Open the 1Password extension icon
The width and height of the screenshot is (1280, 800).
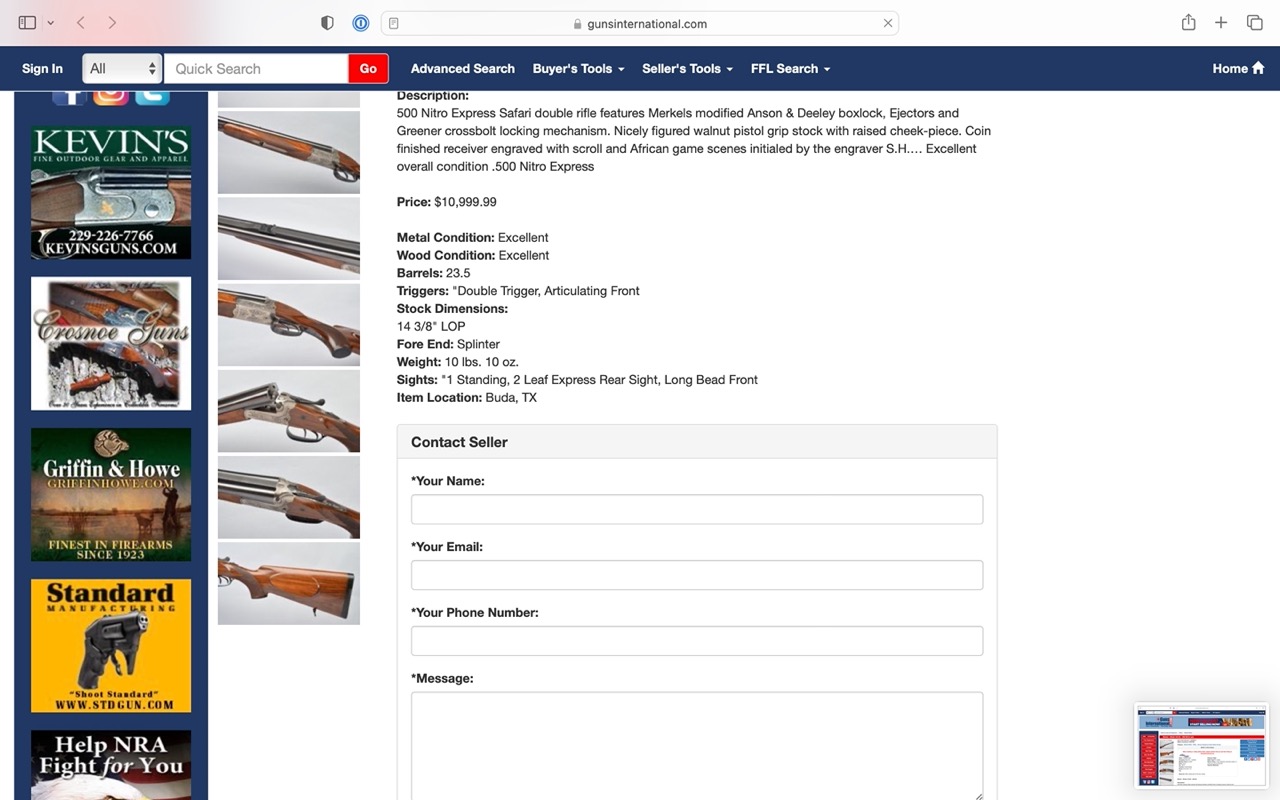pos(361,23)
